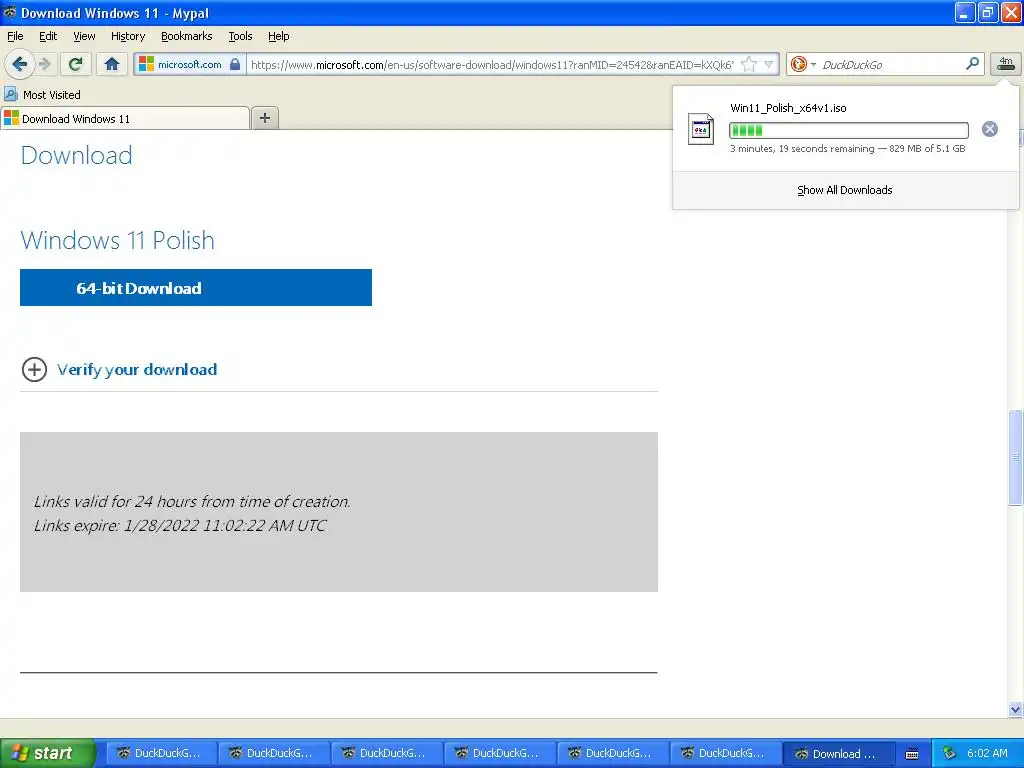
Task: Click the Mypal raccoon title bar icon
Action: click(10, 12)
